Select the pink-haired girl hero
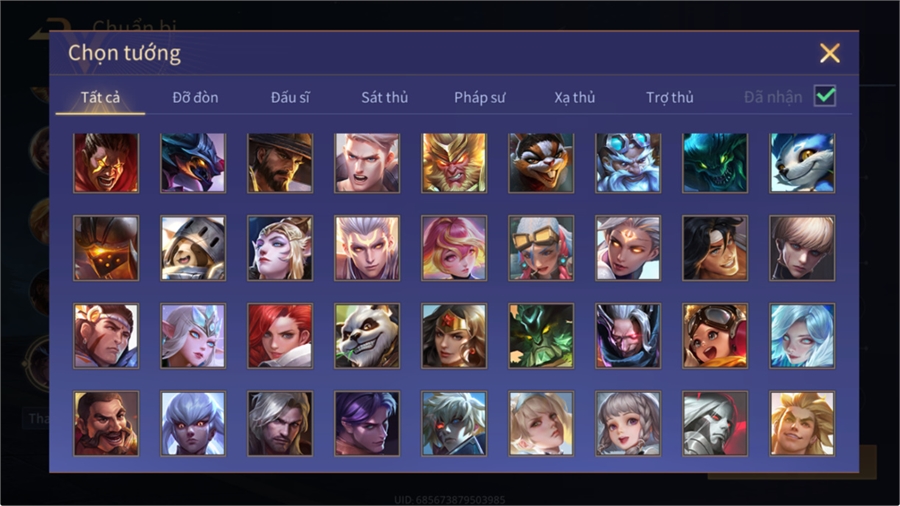The width and height of the screenshot is (900, 506). coord(454,248)
